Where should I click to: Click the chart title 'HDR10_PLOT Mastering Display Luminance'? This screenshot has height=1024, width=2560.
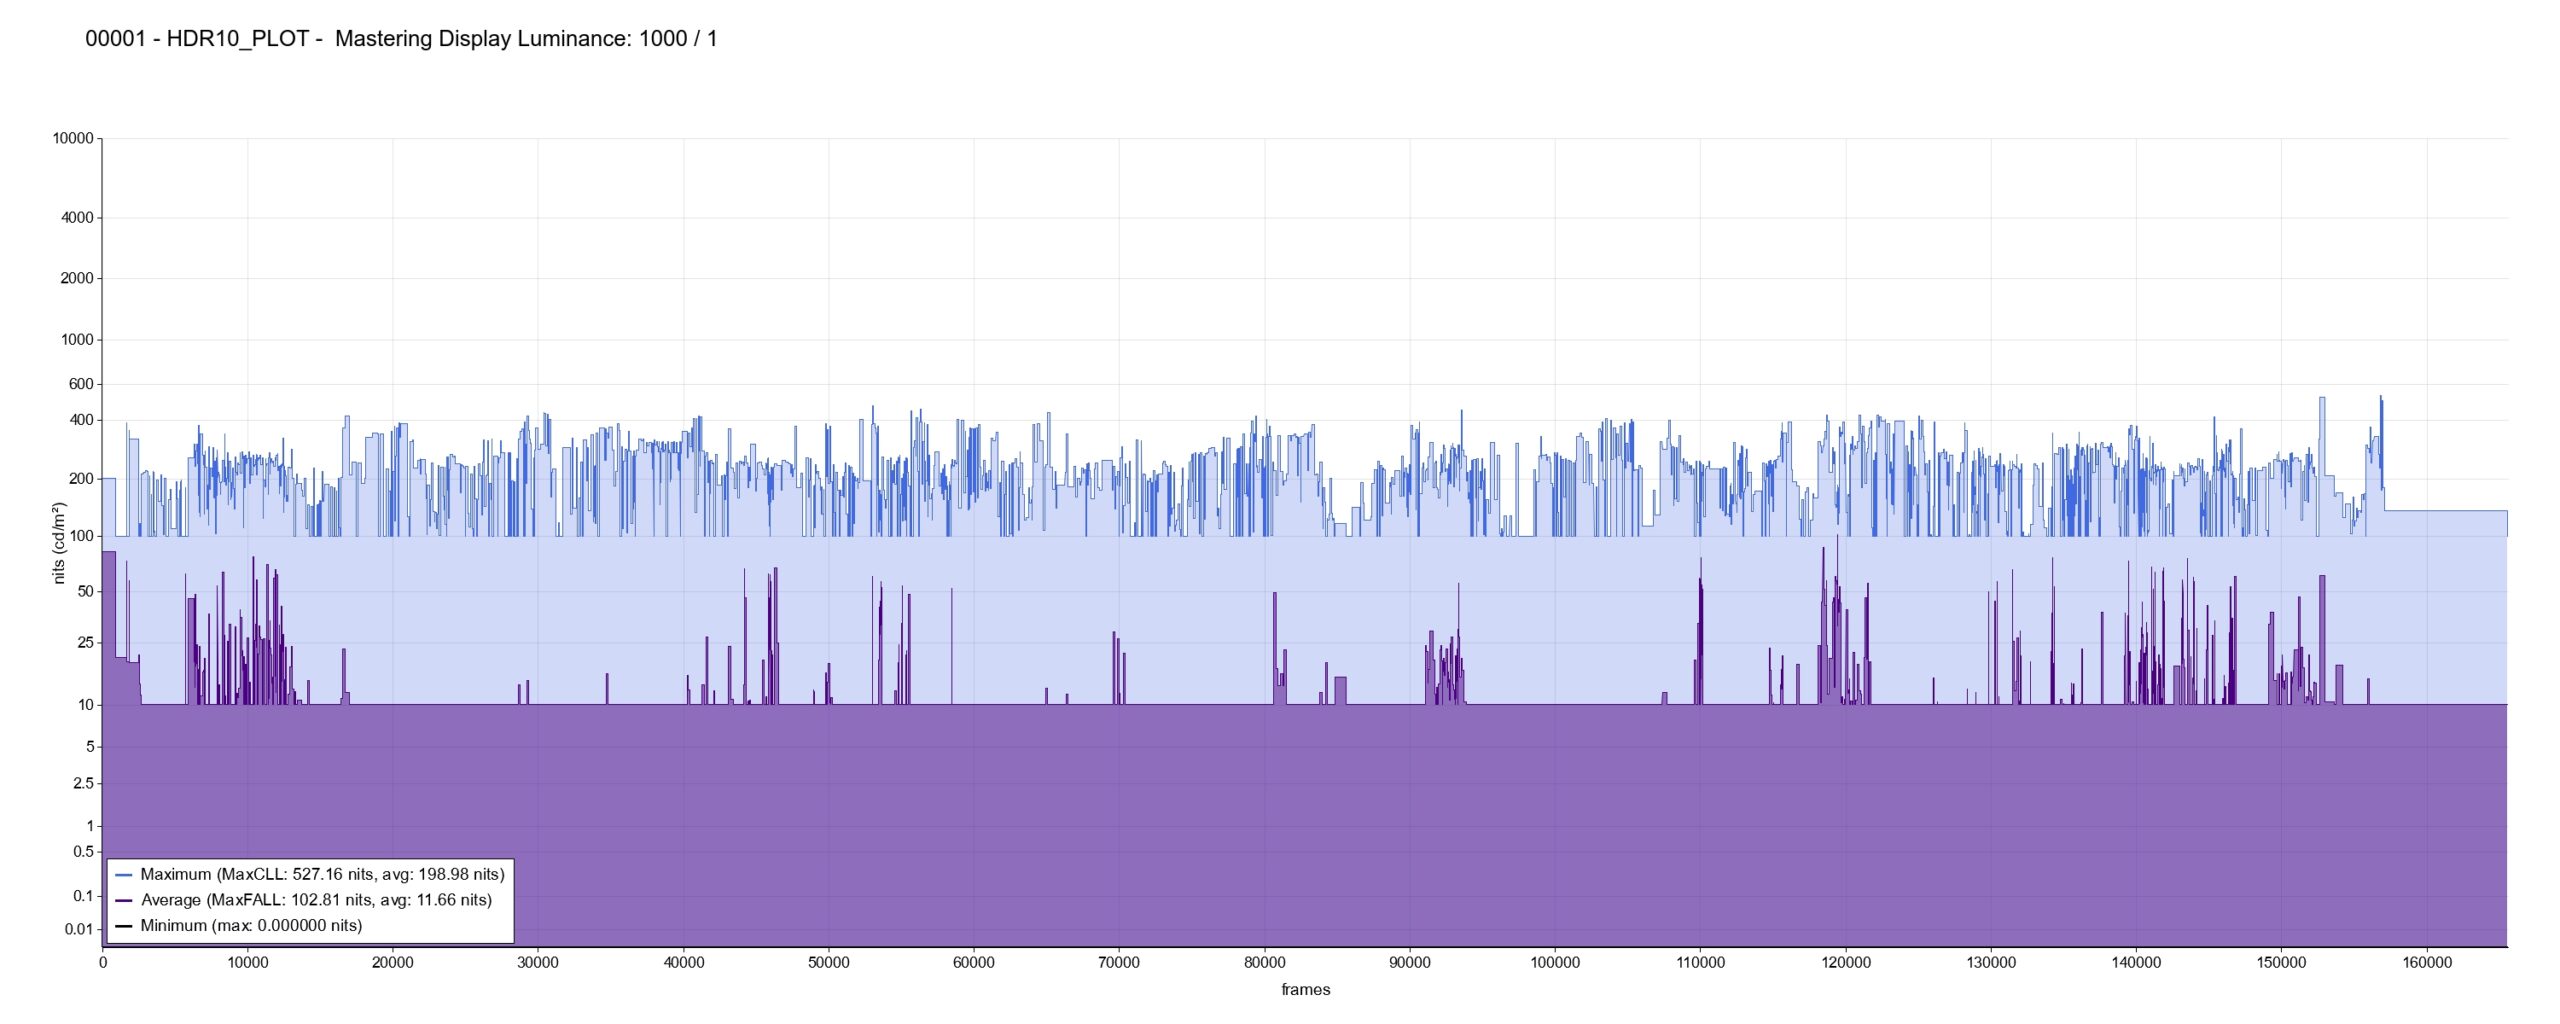coord(401,39)
